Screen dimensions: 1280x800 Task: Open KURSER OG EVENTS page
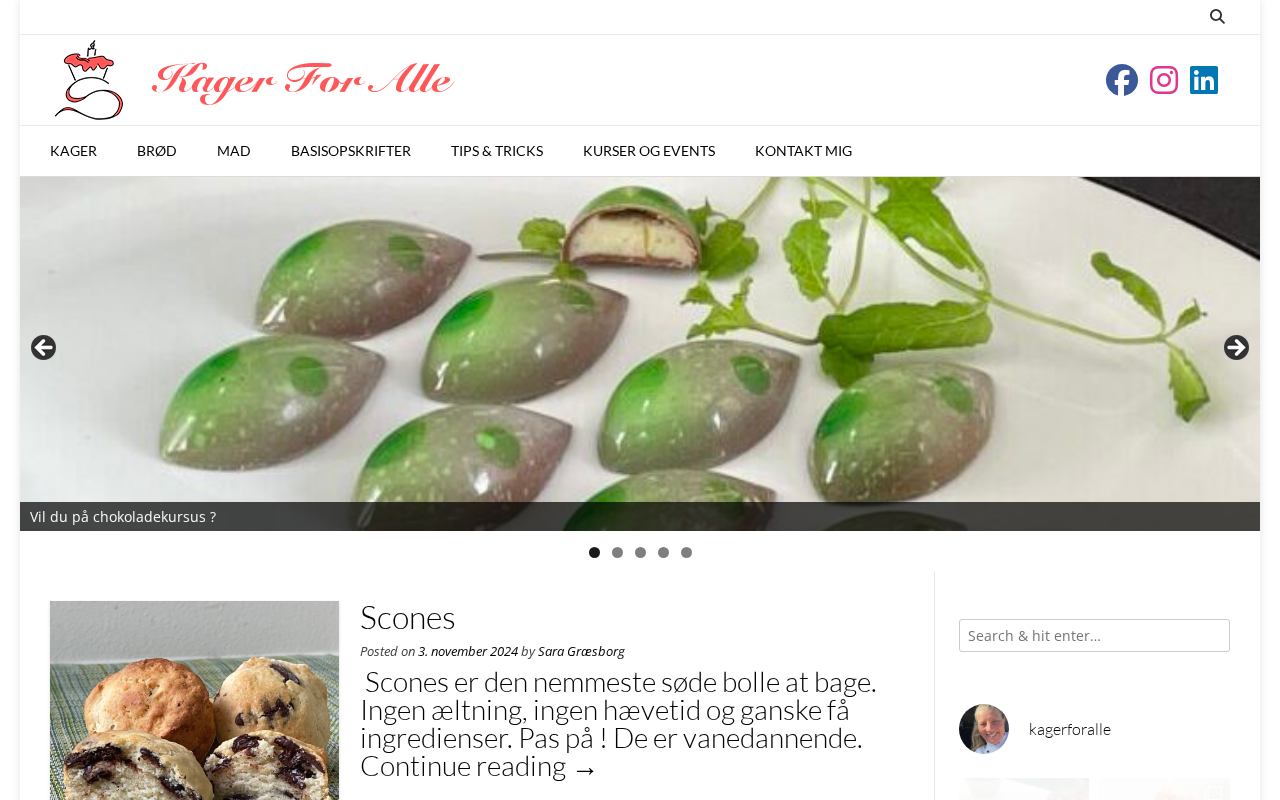coord(649,151)
